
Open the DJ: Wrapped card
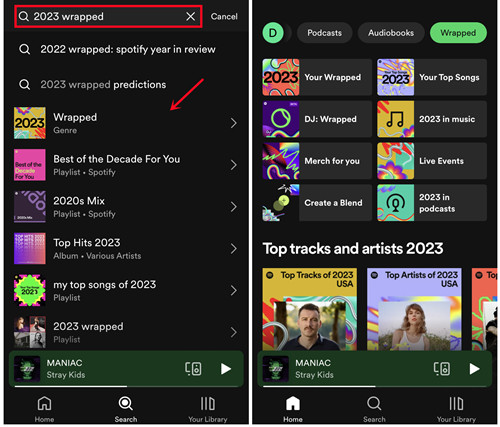pyautogui.click(x=317, y=119)
